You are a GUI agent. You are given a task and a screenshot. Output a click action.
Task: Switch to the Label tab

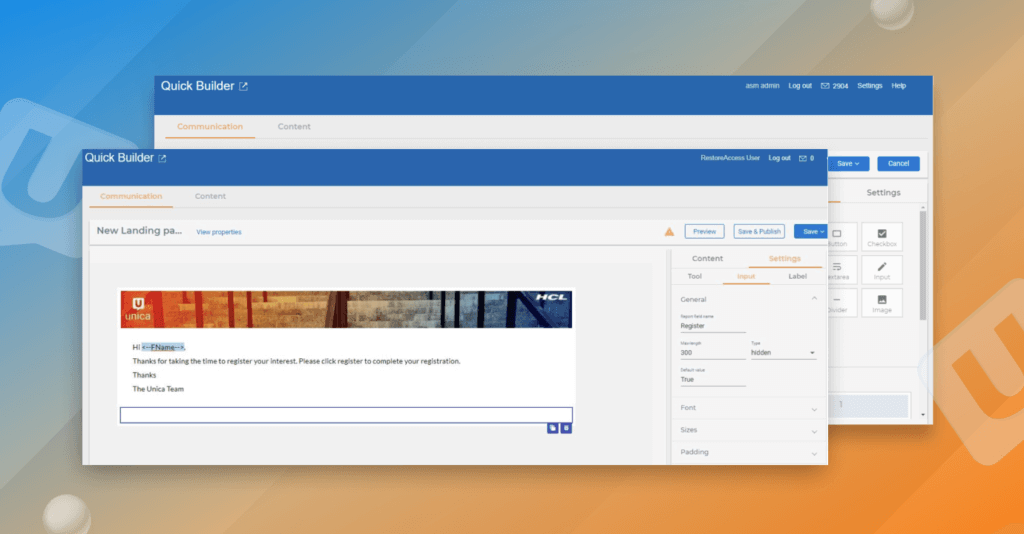[x=797, y=276]
